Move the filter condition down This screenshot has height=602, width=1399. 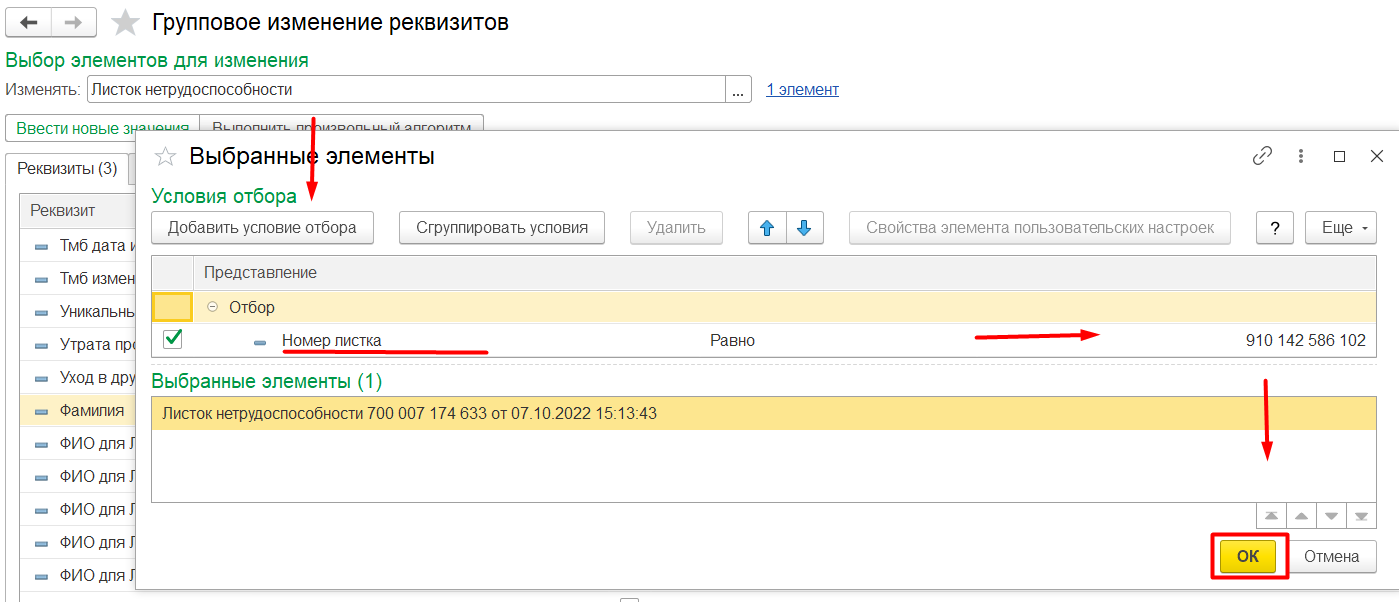pyautogui.click(x=804, y=228)
